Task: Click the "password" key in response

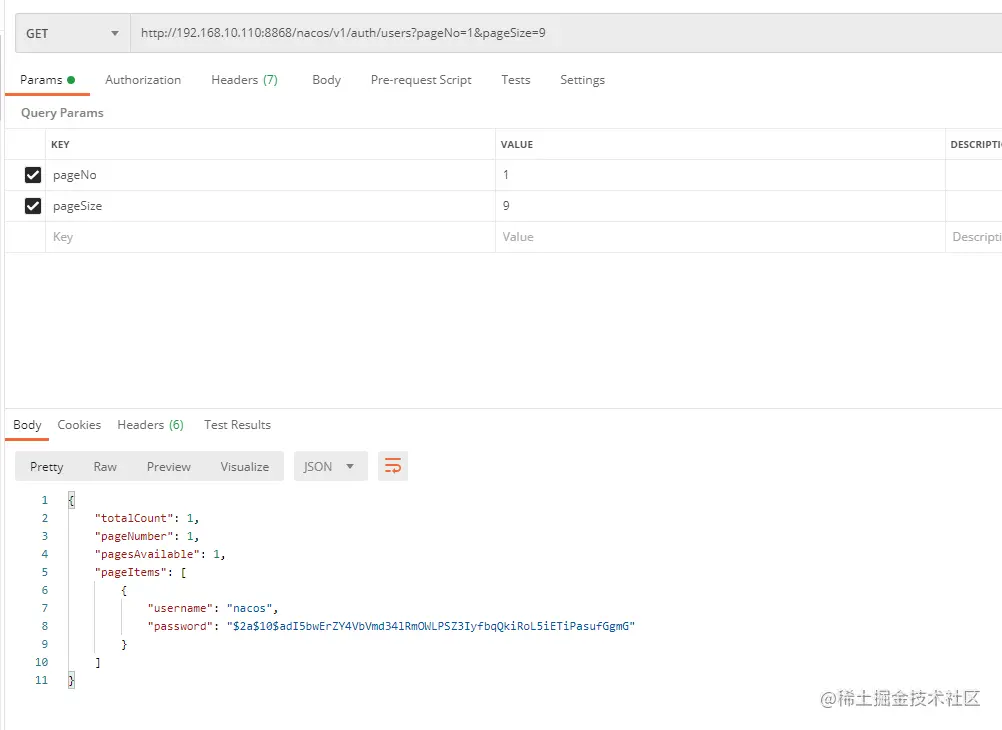Action: point(180,626)
